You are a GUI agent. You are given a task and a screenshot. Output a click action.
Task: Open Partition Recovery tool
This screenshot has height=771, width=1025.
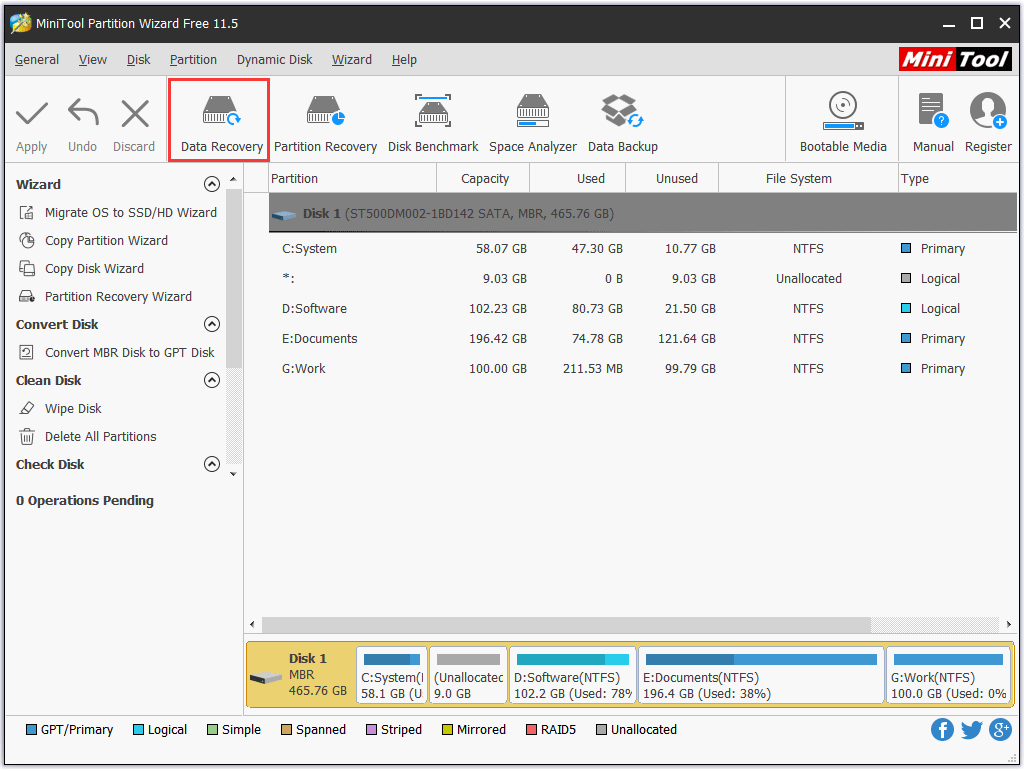pyautogui.click(x=325, y=123)
